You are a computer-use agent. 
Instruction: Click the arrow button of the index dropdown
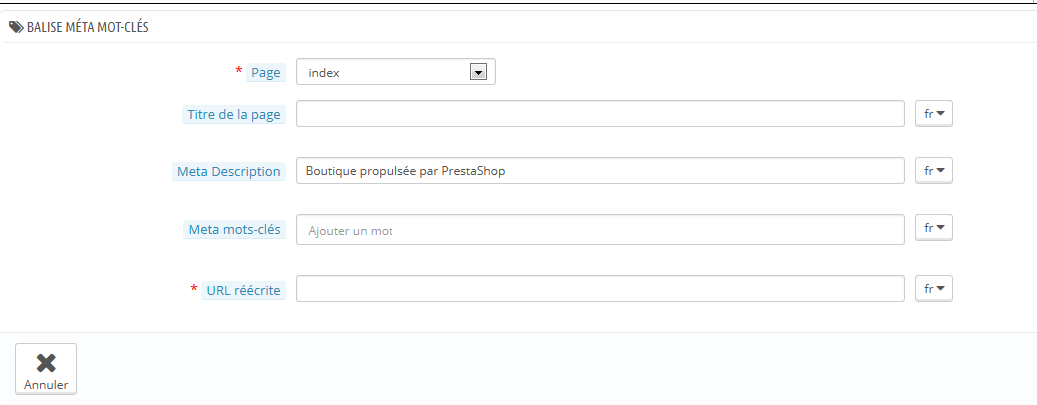(477, 72)
